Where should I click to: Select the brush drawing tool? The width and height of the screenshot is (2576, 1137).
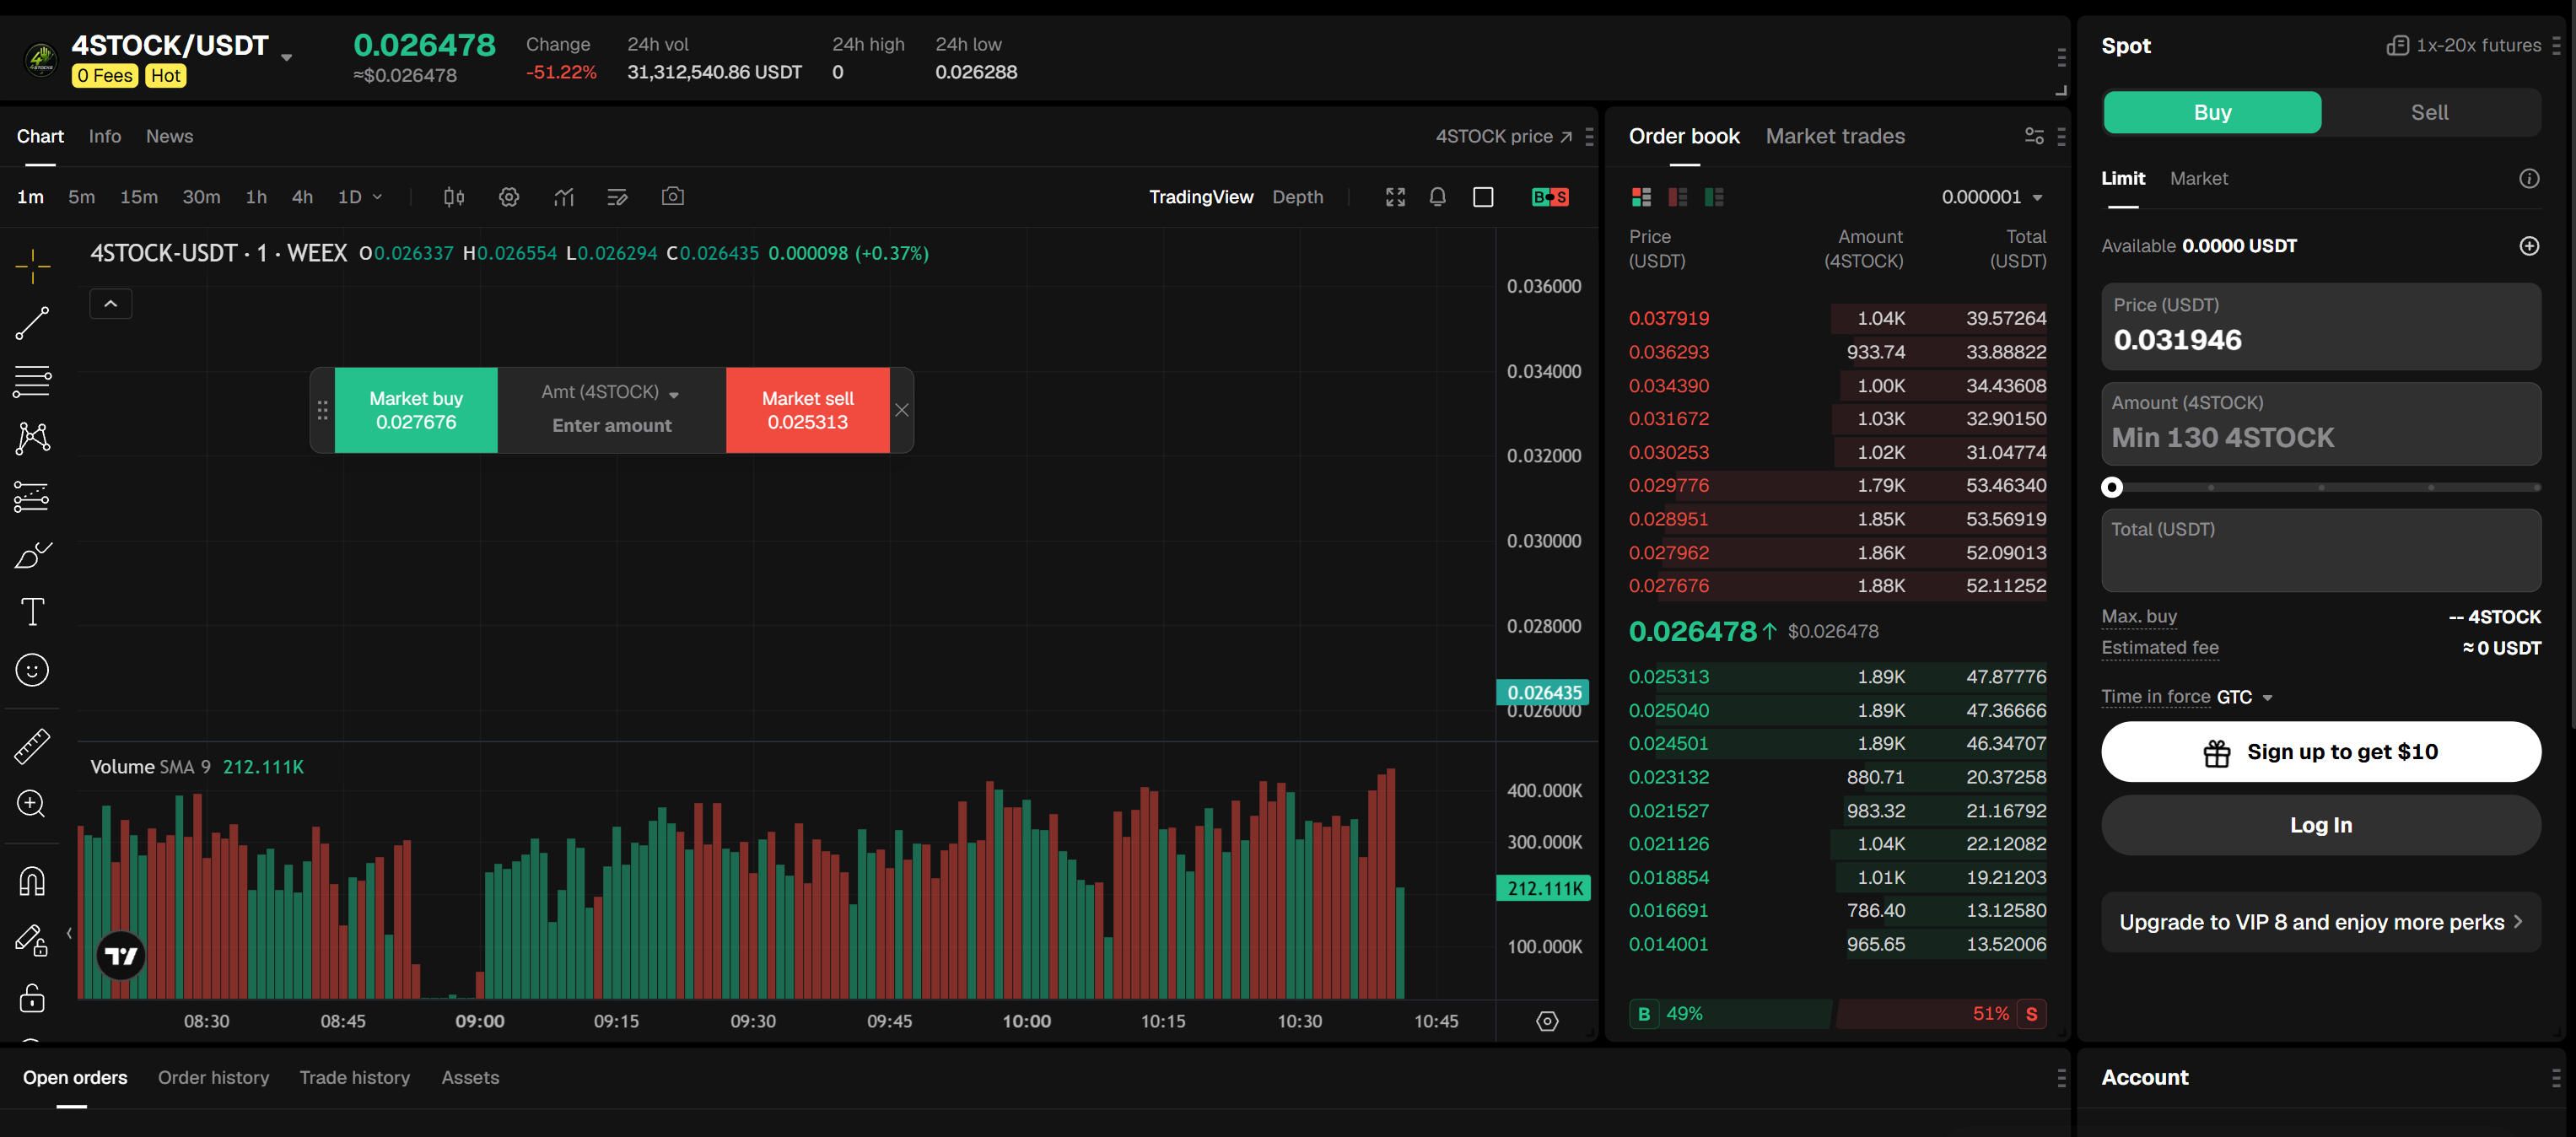(x=32, y=555)
